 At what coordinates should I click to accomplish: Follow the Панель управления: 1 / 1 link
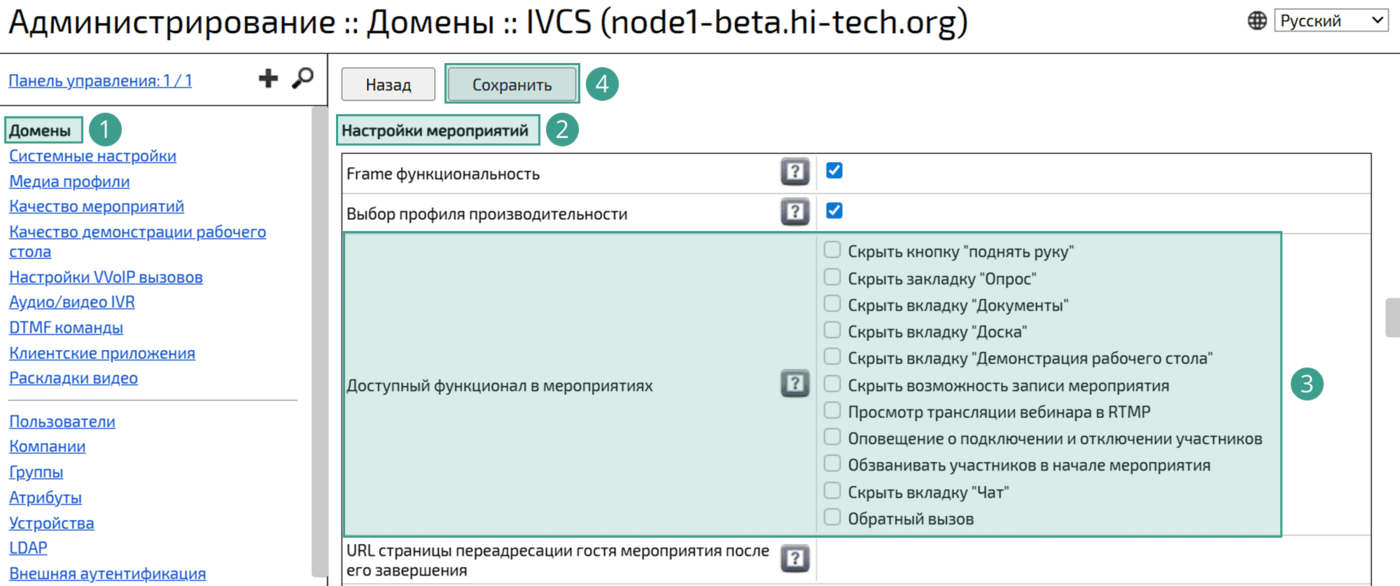pyautogui.click(x=100, y=81)
